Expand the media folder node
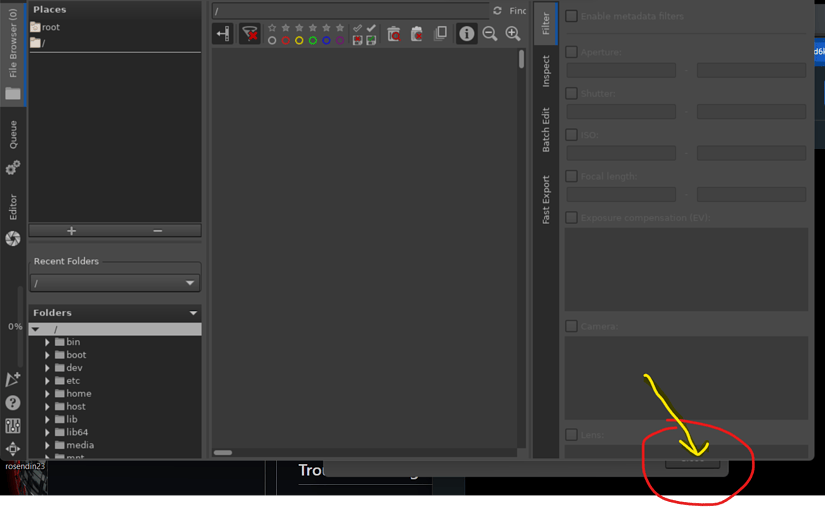Image resolution: width=825 pixels, height=507 pixels. [47, 445]
